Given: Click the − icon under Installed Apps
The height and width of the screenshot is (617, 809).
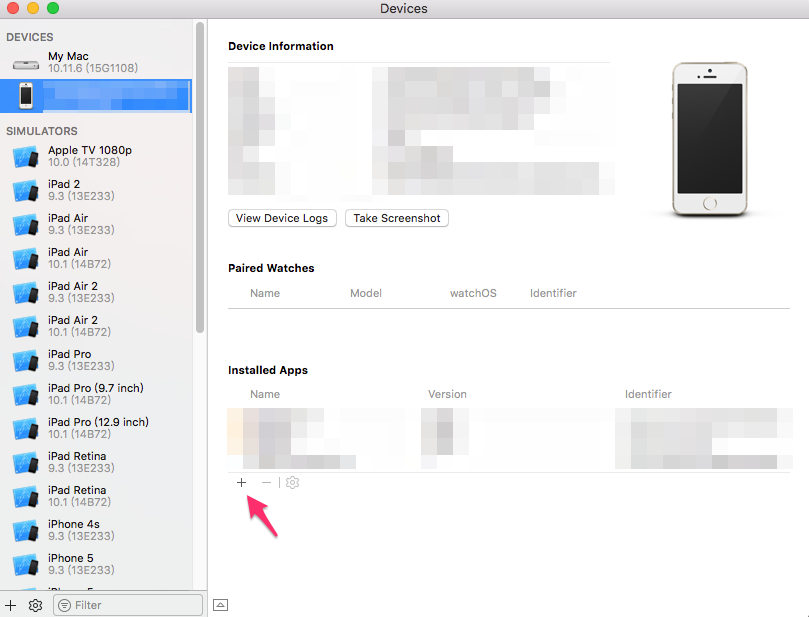Looking at the screenshot, I should (x=265, y=482).
